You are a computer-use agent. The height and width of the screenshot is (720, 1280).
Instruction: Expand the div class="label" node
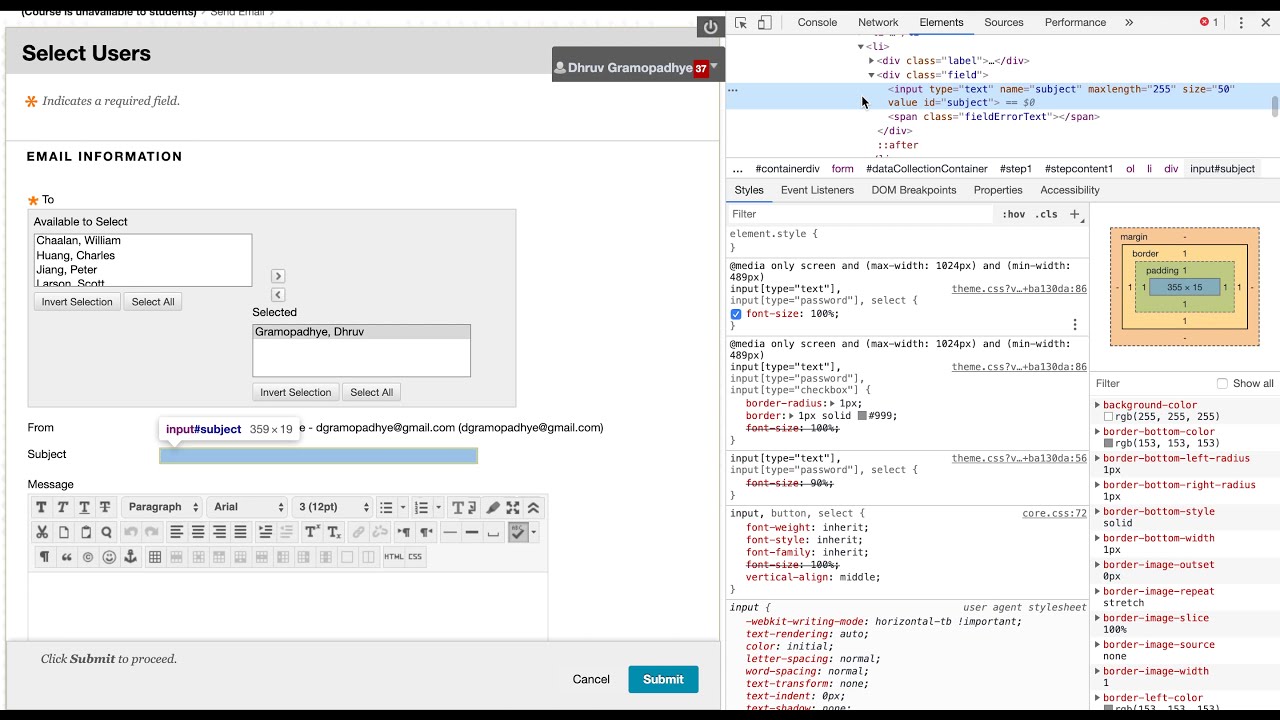point(871,61)
